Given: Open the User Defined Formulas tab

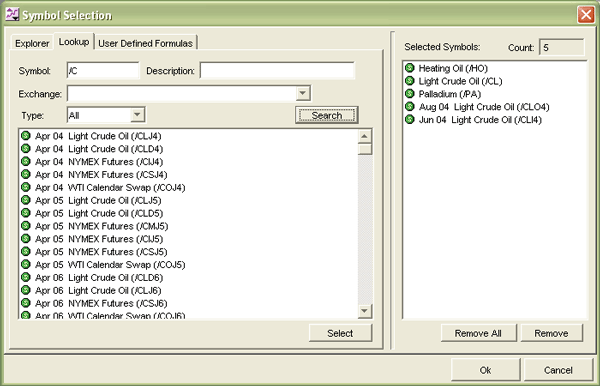Looking at the screenshot, I should click(x=145, y=43).
